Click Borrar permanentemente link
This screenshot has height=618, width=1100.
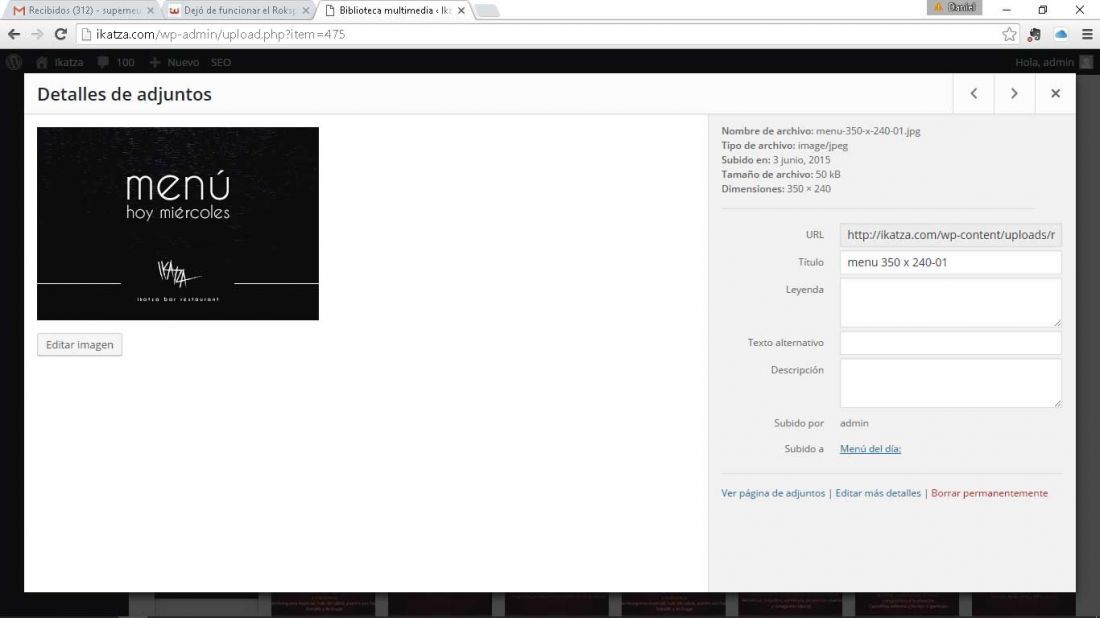point(989,493)
